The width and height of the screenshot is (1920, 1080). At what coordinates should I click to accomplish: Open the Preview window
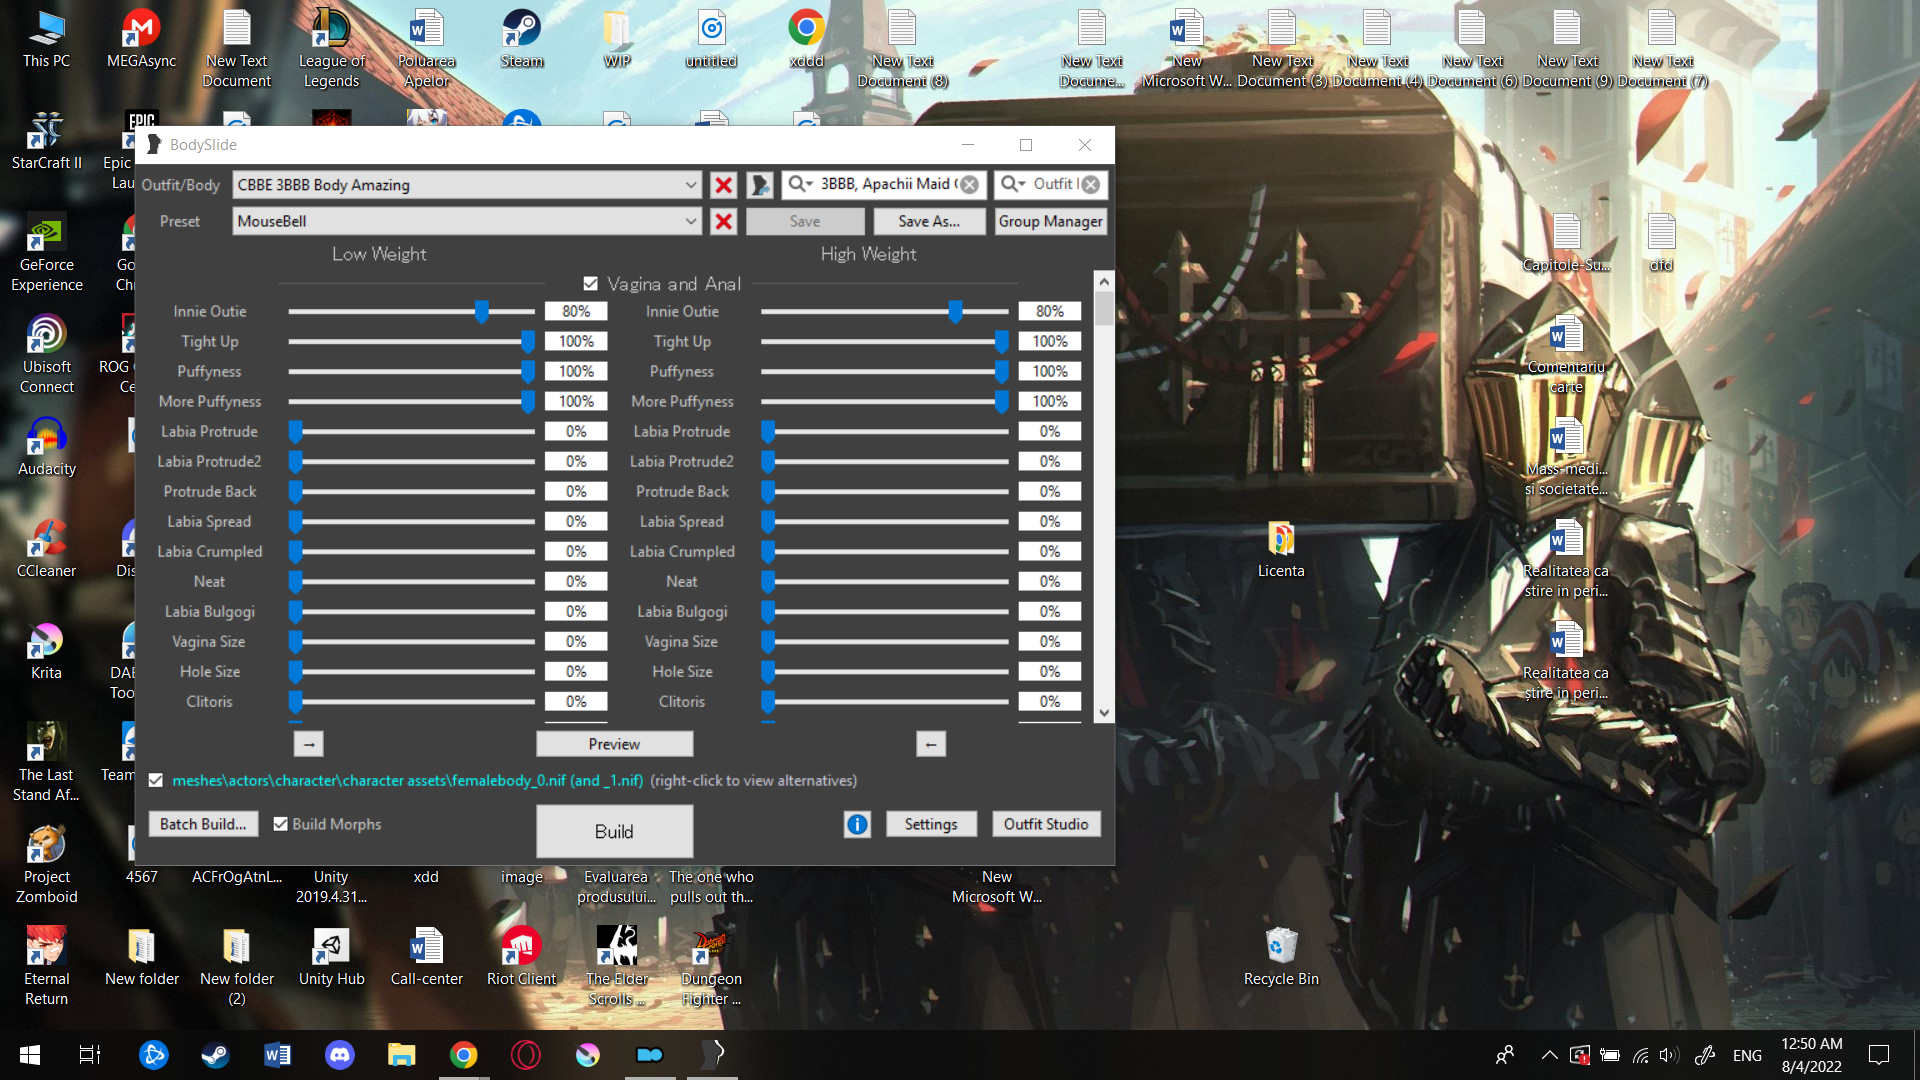[x=614, y=744]
